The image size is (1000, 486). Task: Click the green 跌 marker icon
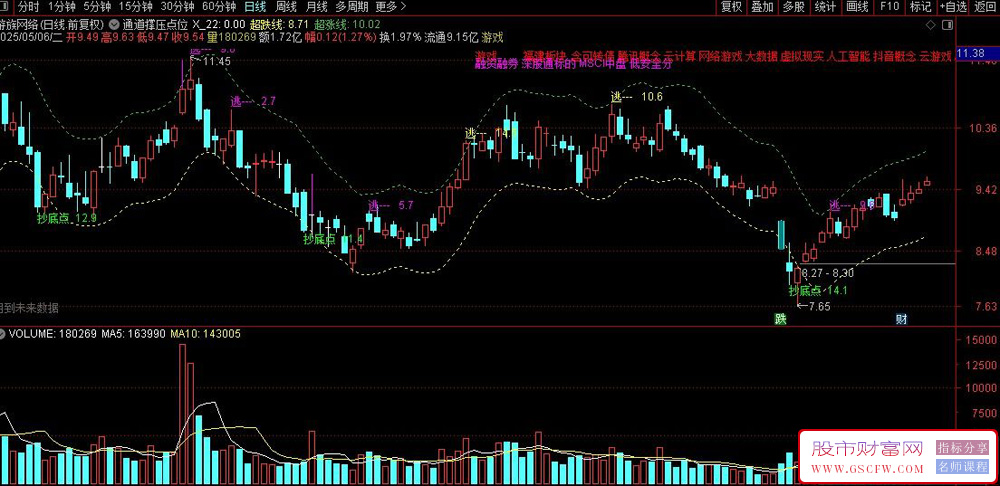[780, 318]
